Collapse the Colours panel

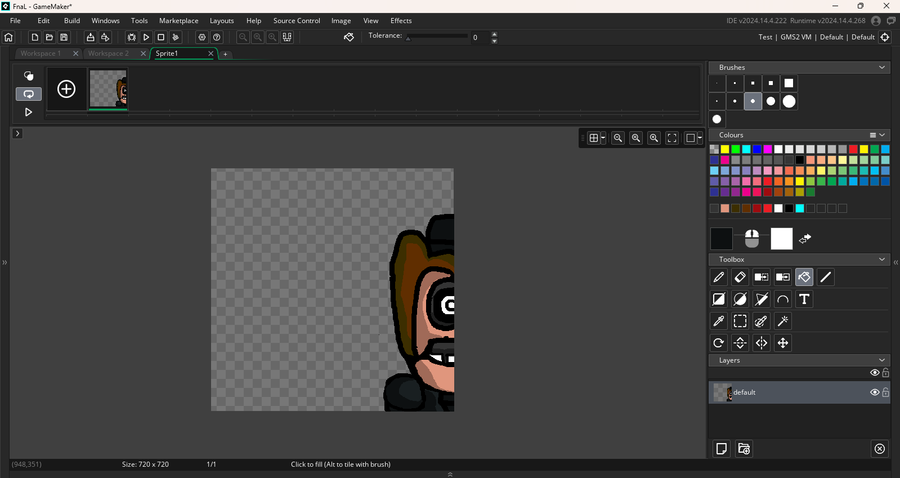(x=882, y=135)
